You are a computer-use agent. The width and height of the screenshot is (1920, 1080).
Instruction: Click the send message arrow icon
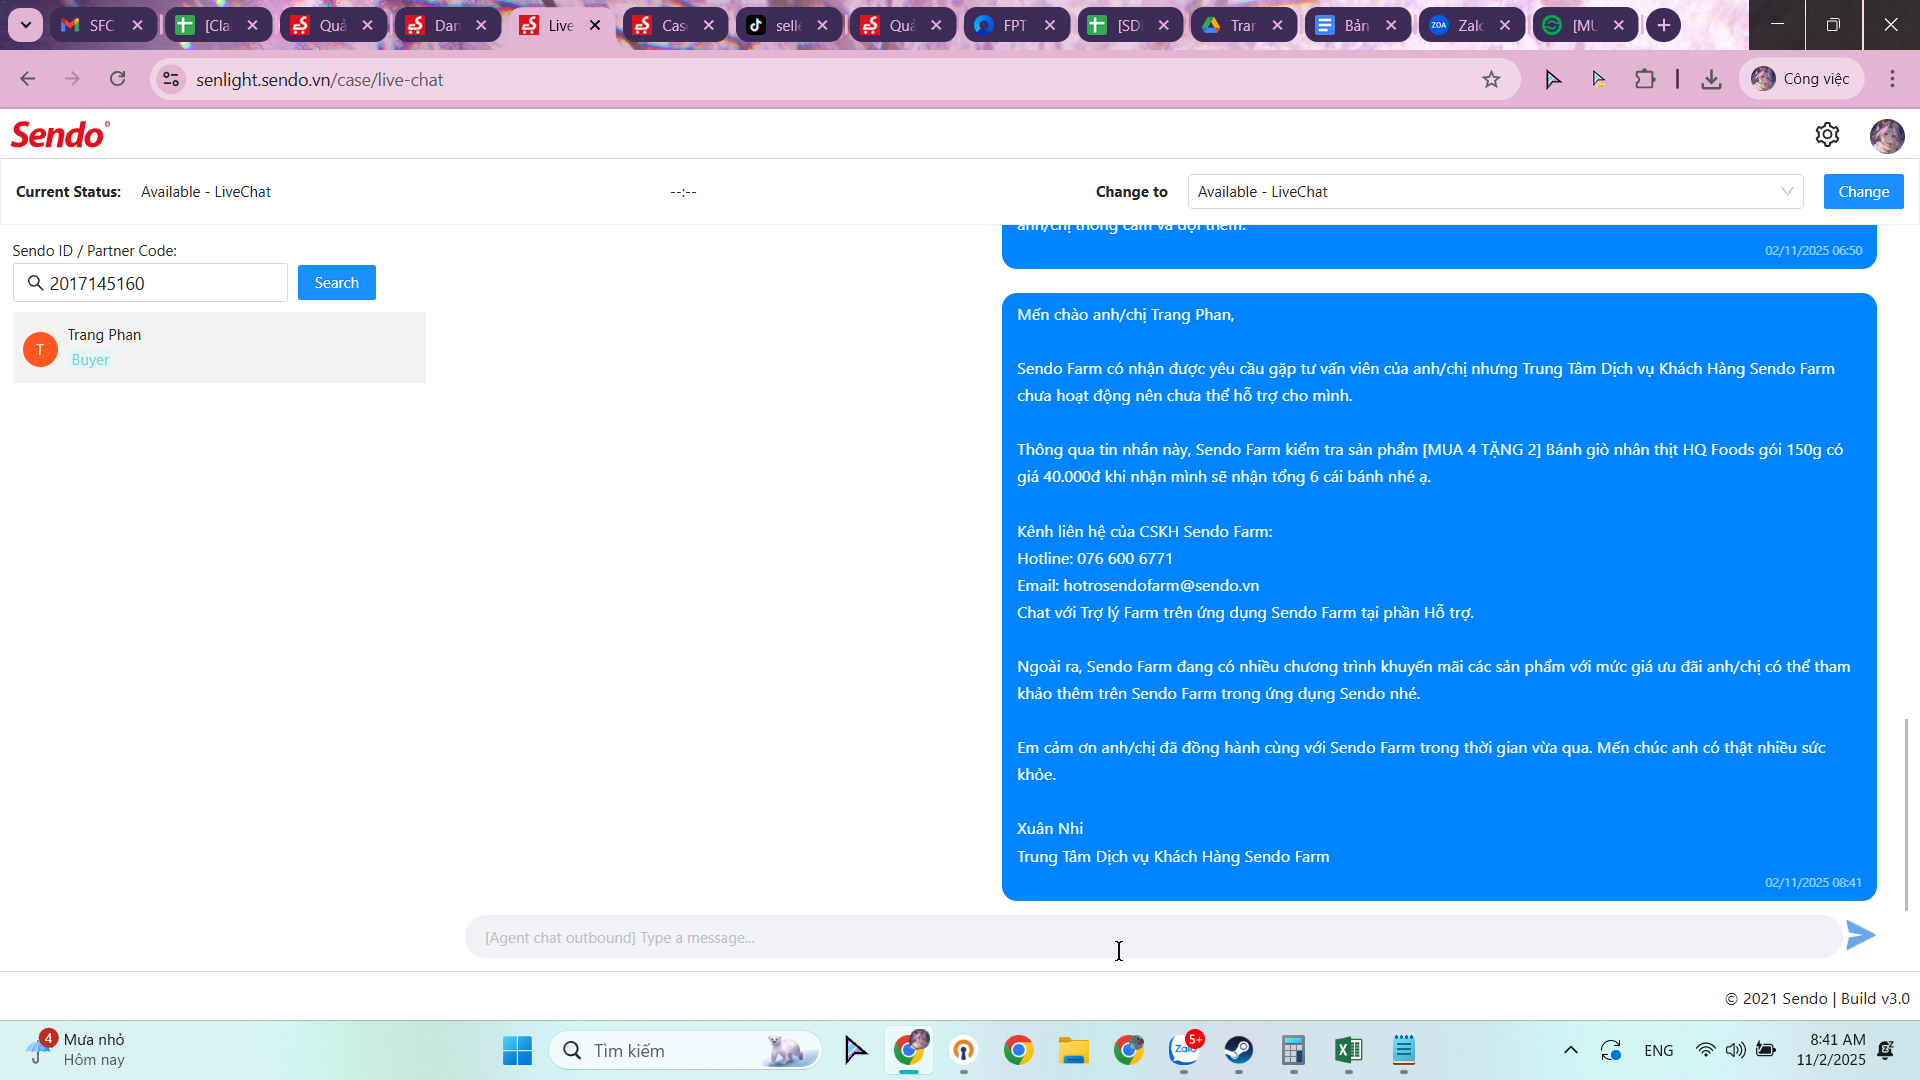point(1860,936)
